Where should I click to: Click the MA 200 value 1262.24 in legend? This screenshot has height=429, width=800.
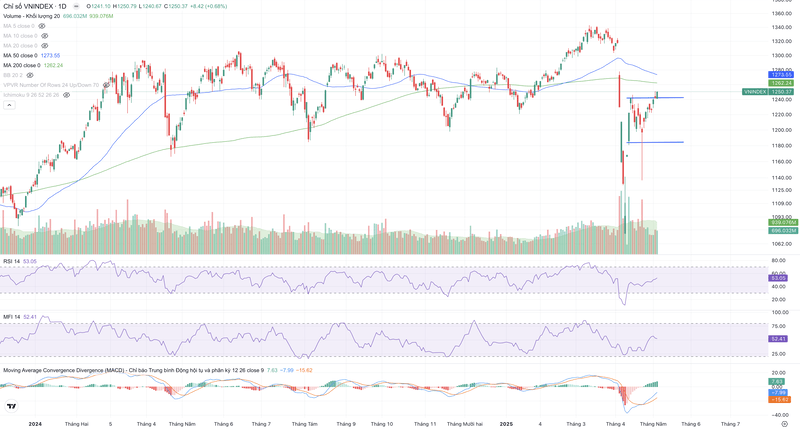tap(54, 65)
